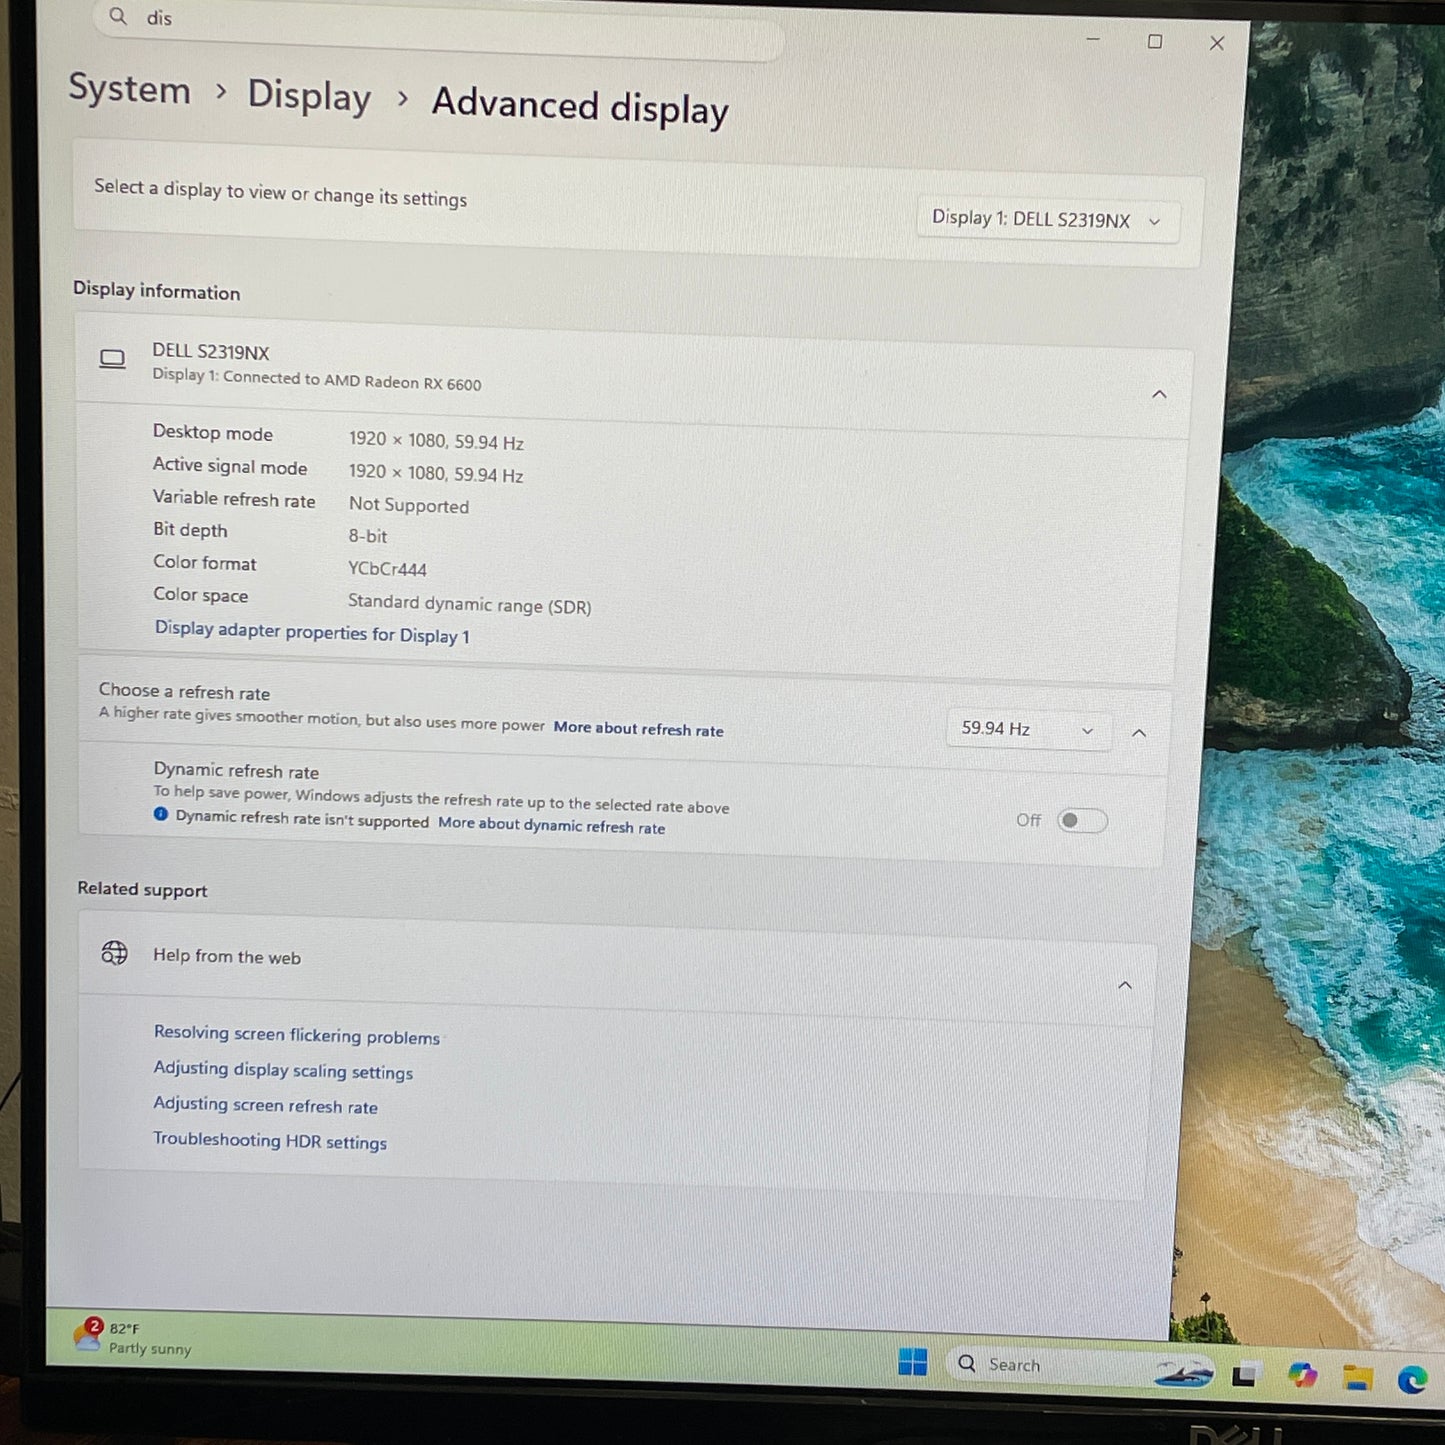Screen dimensions: 1445x1445
Task: Open Adjusting display scaling settings help link
Action: click(x=283, y=1070)
